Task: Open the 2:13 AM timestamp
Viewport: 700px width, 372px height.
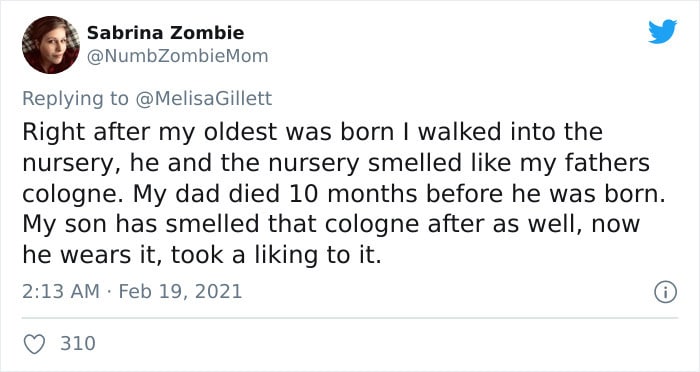Action: tap(61, 292)
